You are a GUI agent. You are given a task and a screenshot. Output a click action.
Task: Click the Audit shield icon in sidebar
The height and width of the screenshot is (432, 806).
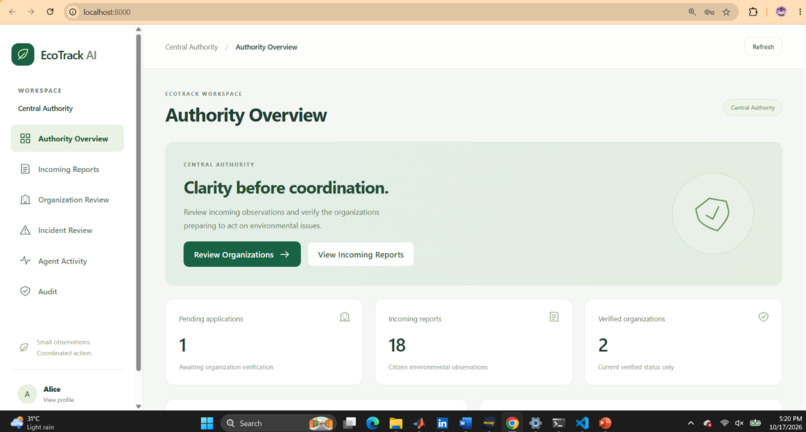(25, 291)
